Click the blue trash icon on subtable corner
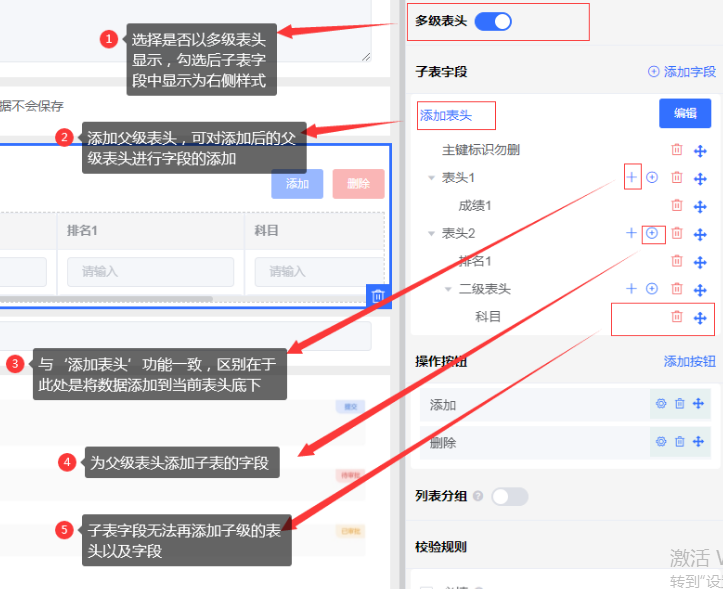This screenshot has width=723, height=589. (x=378, y=296)
